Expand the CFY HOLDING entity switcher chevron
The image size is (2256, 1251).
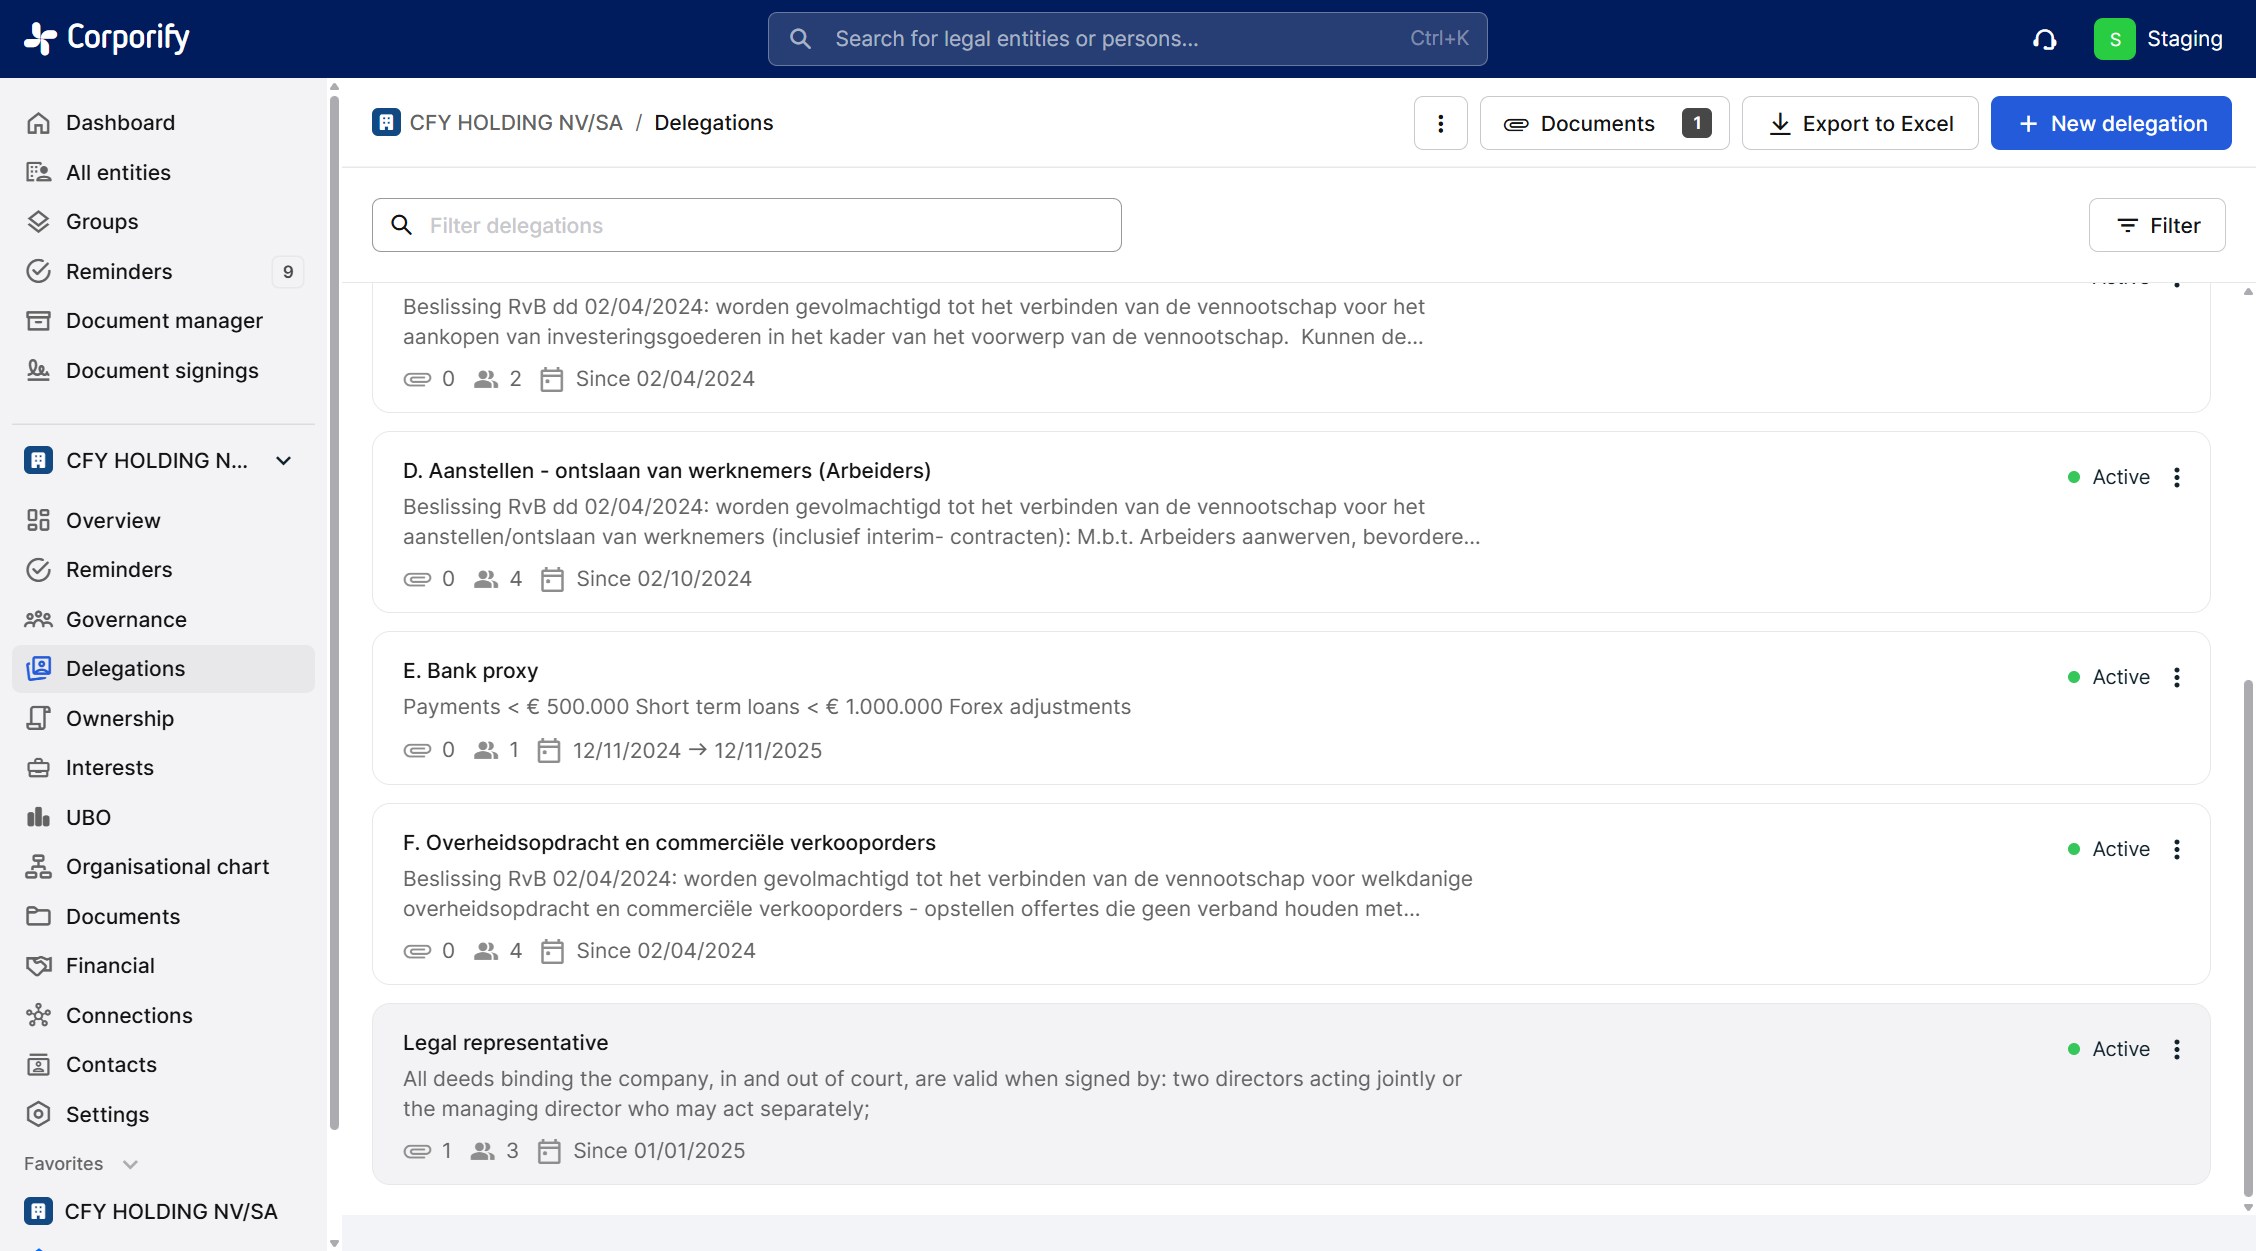(284, 460)
